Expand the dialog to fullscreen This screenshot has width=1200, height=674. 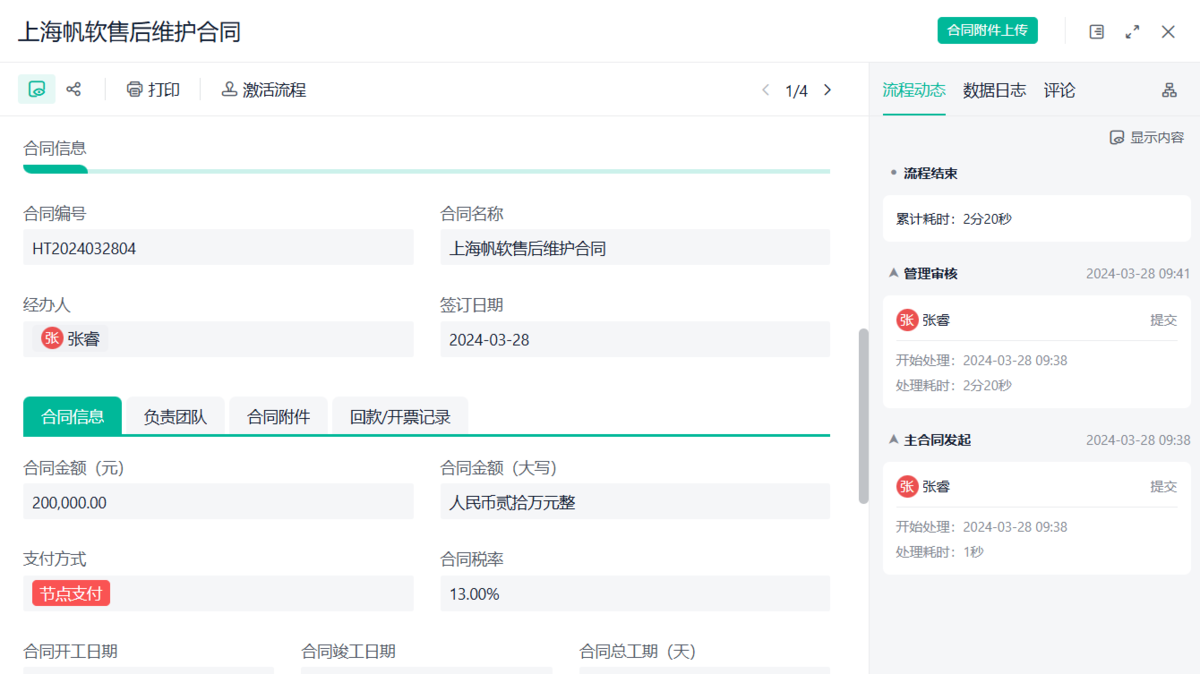1132,32
